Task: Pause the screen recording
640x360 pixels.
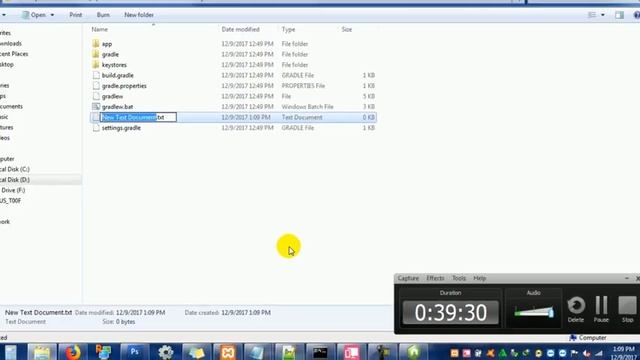Action: point(601,309)
